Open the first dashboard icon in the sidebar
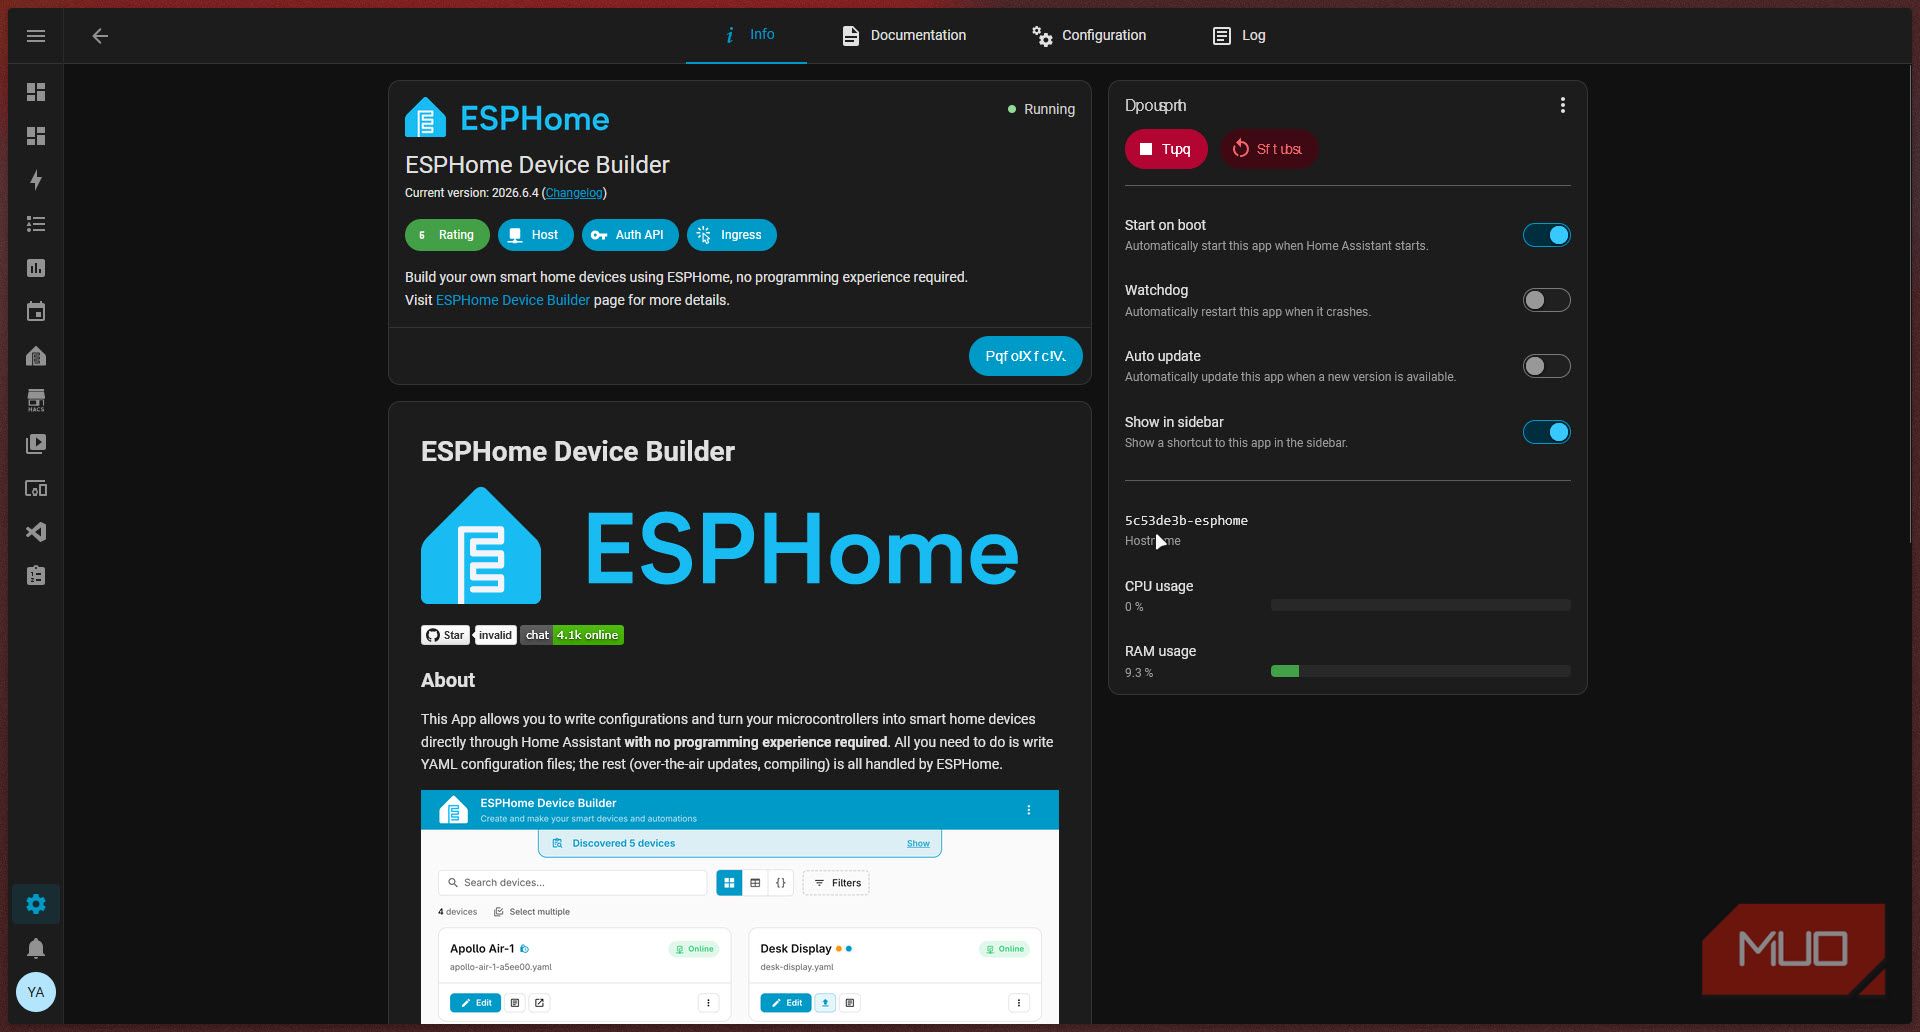The width and height of the screenshot is (1920, 1032). (36, 92)
